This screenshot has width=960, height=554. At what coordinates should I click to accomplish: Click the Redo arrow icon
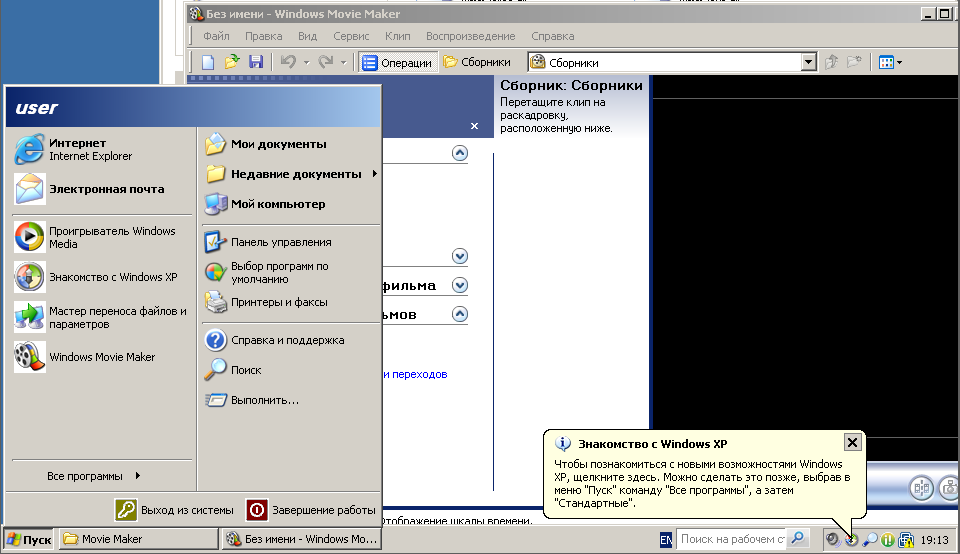(326, 62)
